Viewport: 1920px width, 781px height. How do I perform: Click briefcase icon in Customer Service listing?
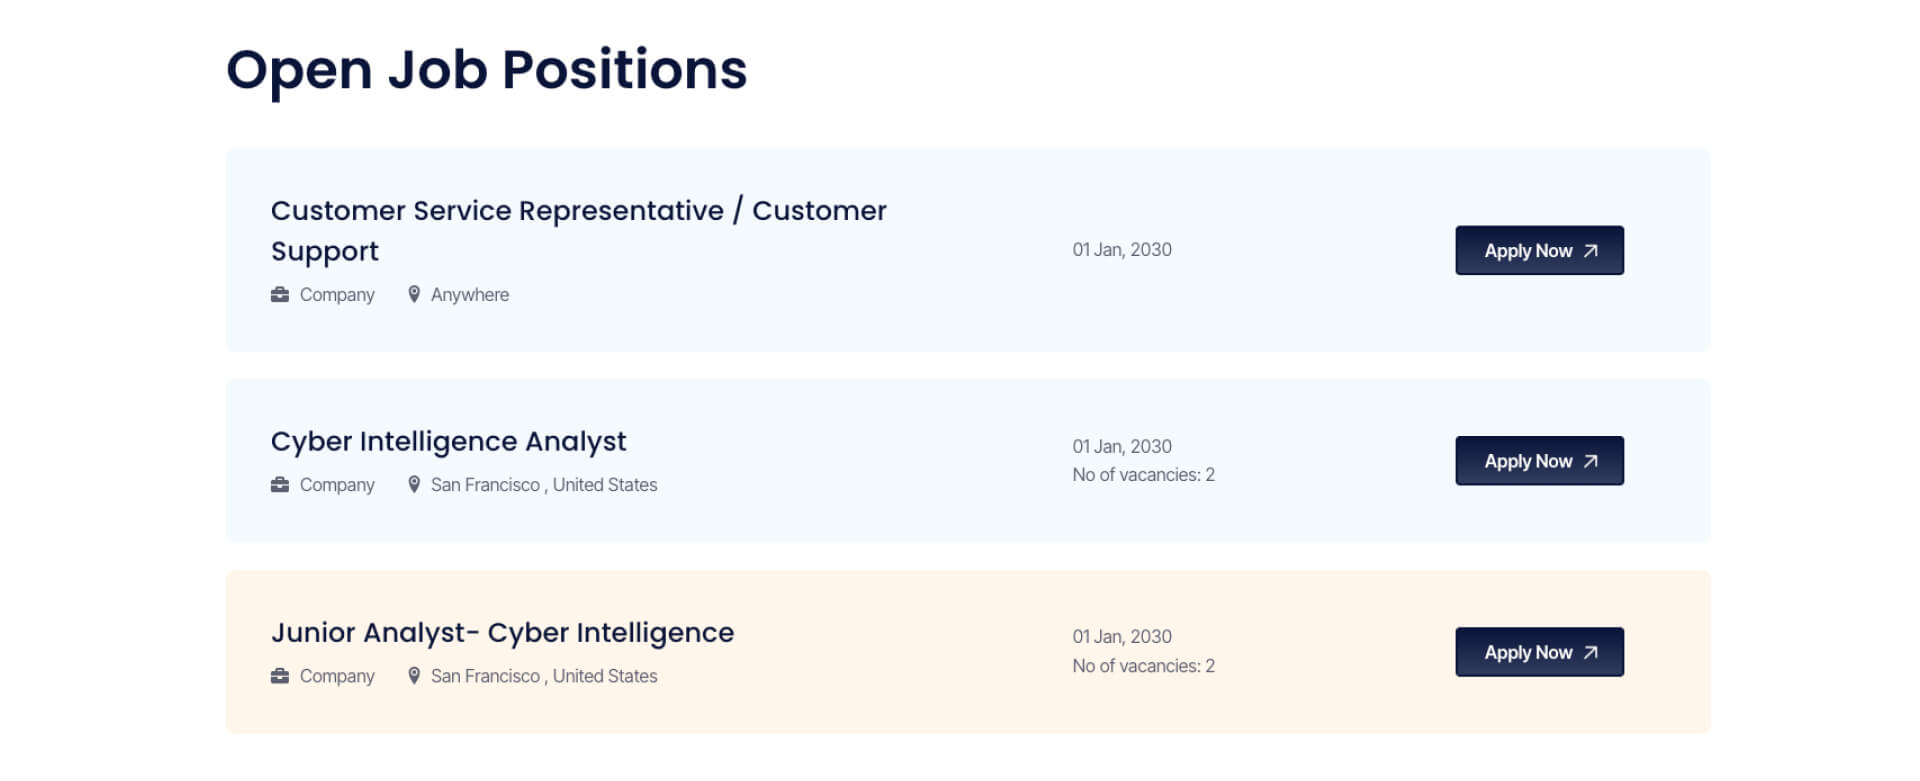point(280,294)
